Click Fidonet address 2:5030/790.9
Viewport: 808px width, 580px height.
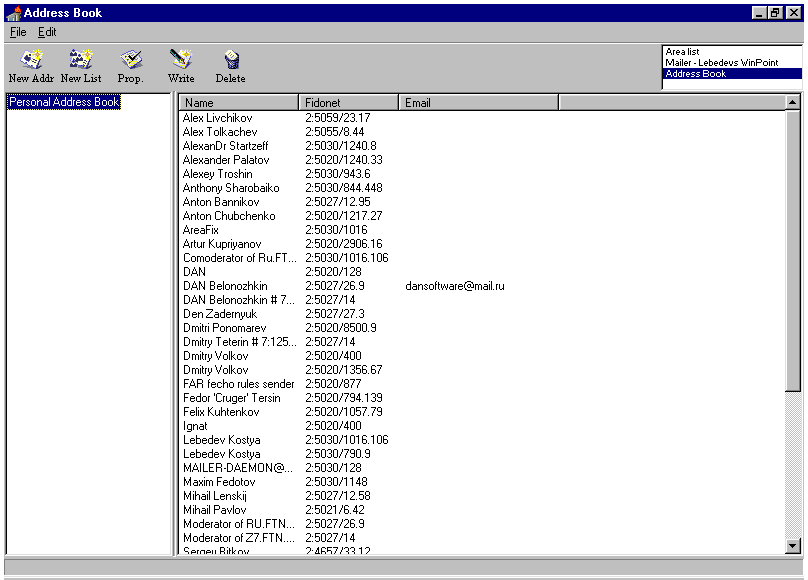click(x=338, y=454)
